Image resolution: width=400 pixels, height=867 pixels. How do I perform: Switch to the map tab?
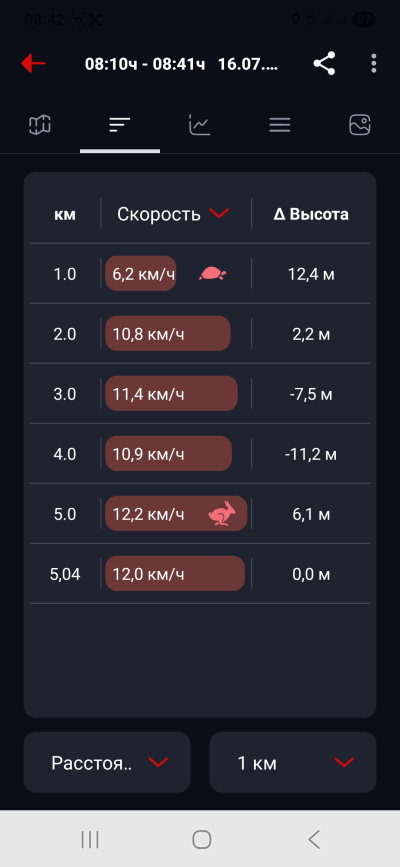[40, 125]
